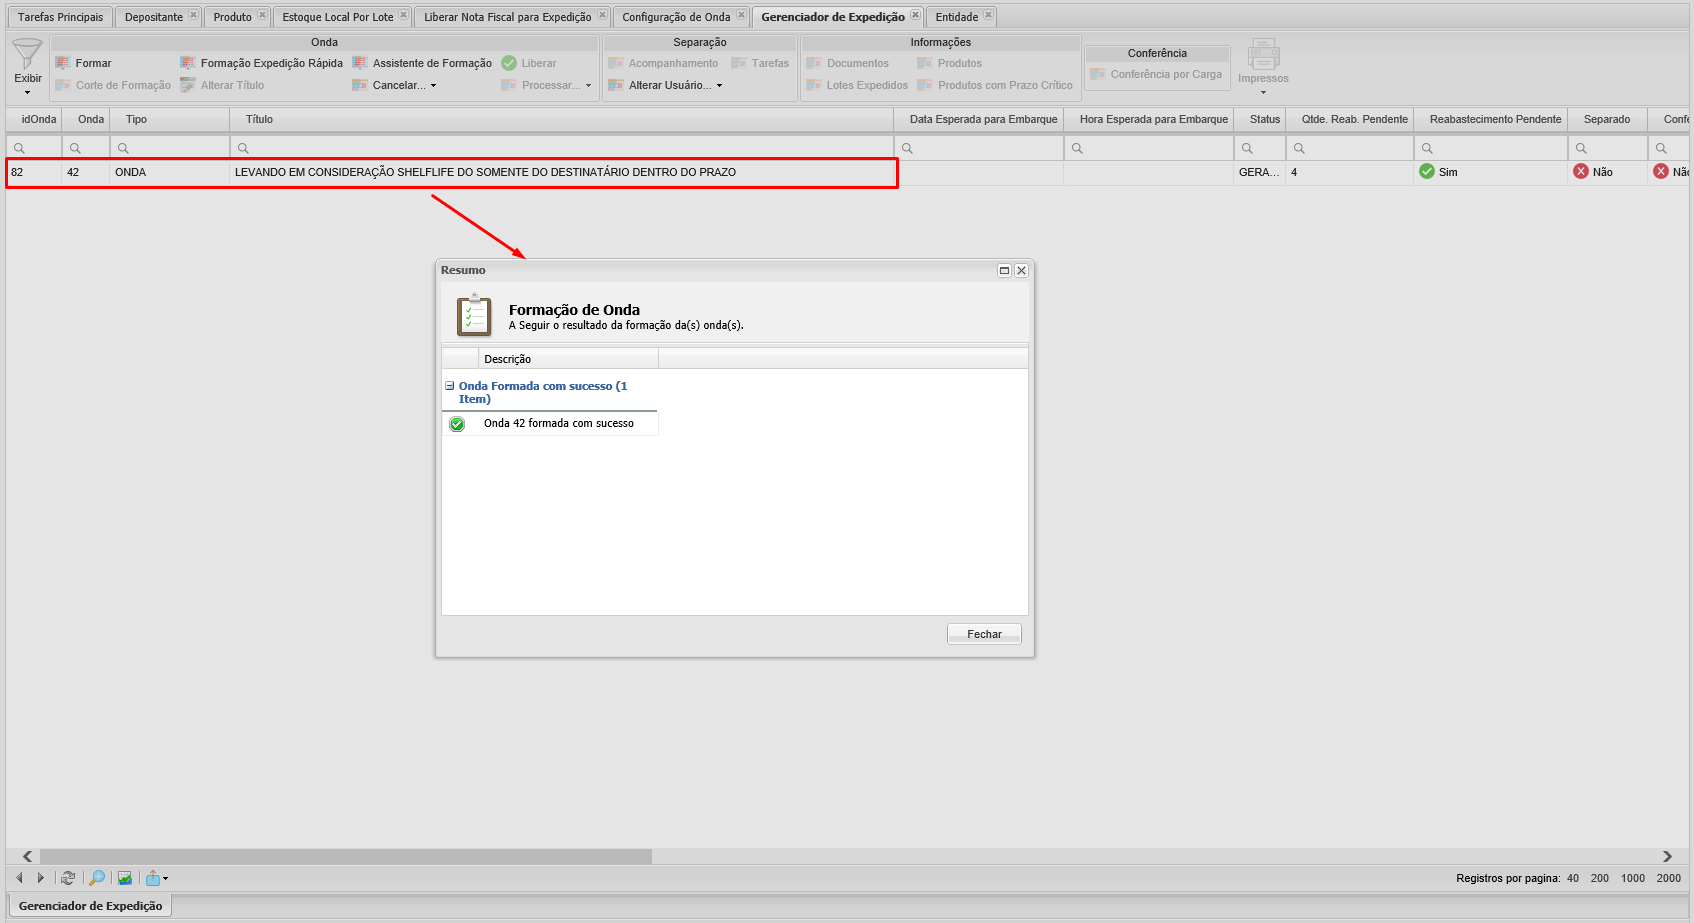Open Acompanhamento in Separação group
Image resolution: width=1694 pixels, height=923 pixels.
click(663, 63)
